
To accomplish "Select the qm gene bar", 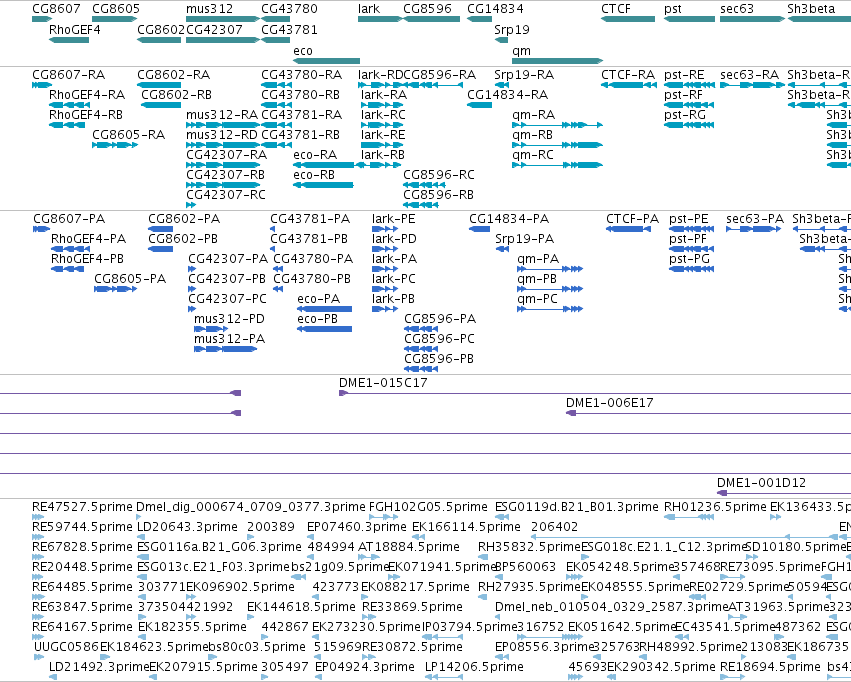I will point(557,61).
